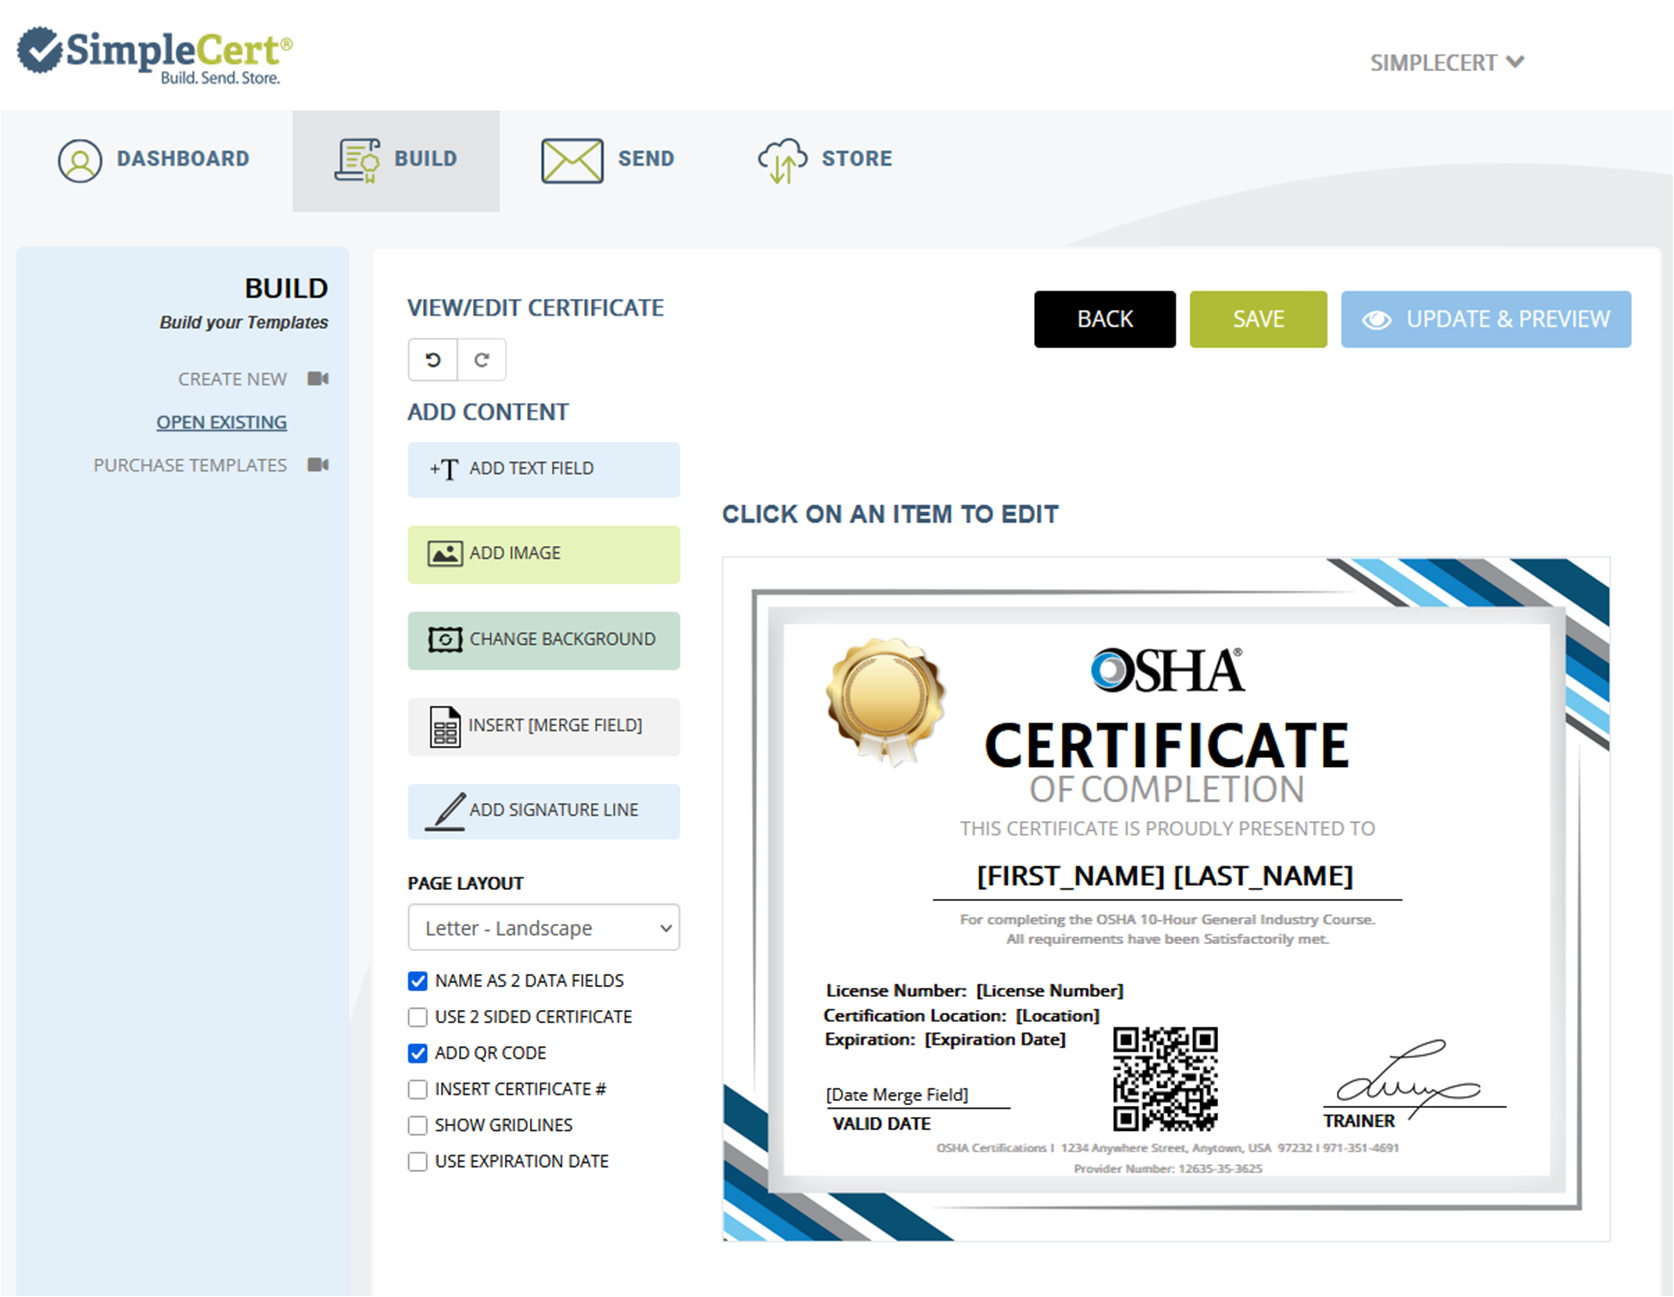Expand the SIMPLECERT account menu
Viewport: 1674px width, 1297px height.
[1447, 61]
